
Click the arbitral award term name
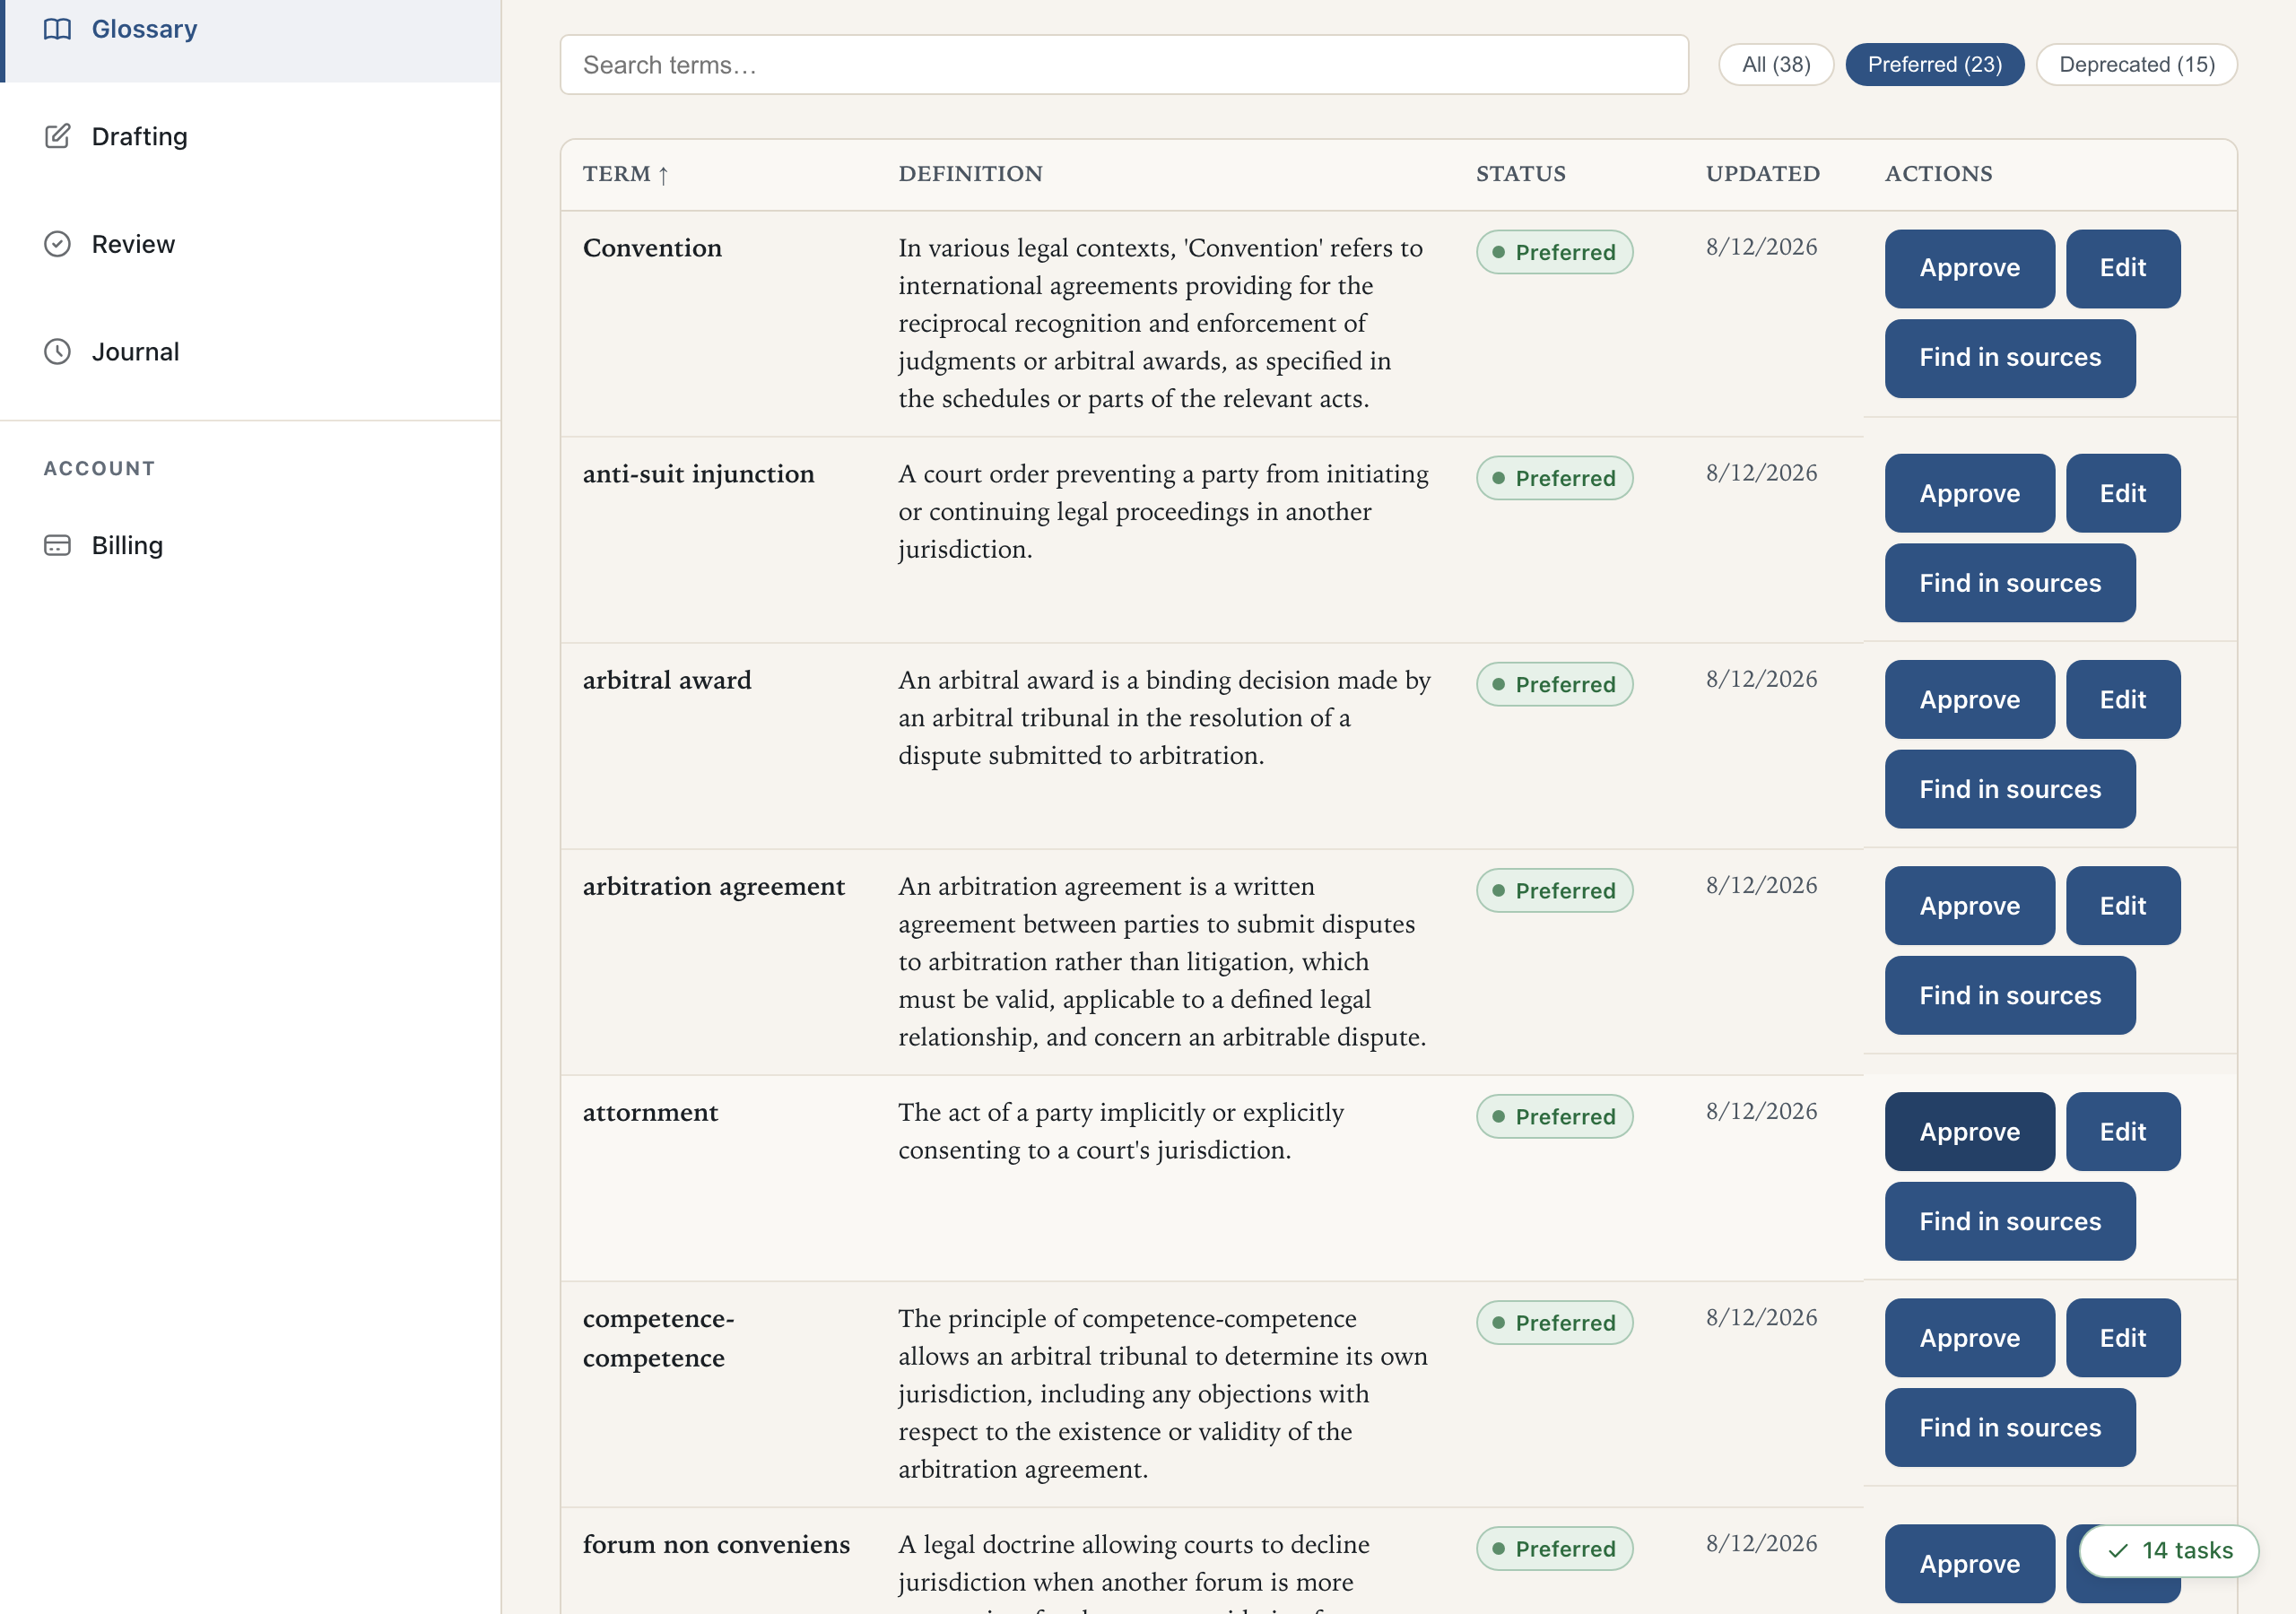click(x=667, y=680)
